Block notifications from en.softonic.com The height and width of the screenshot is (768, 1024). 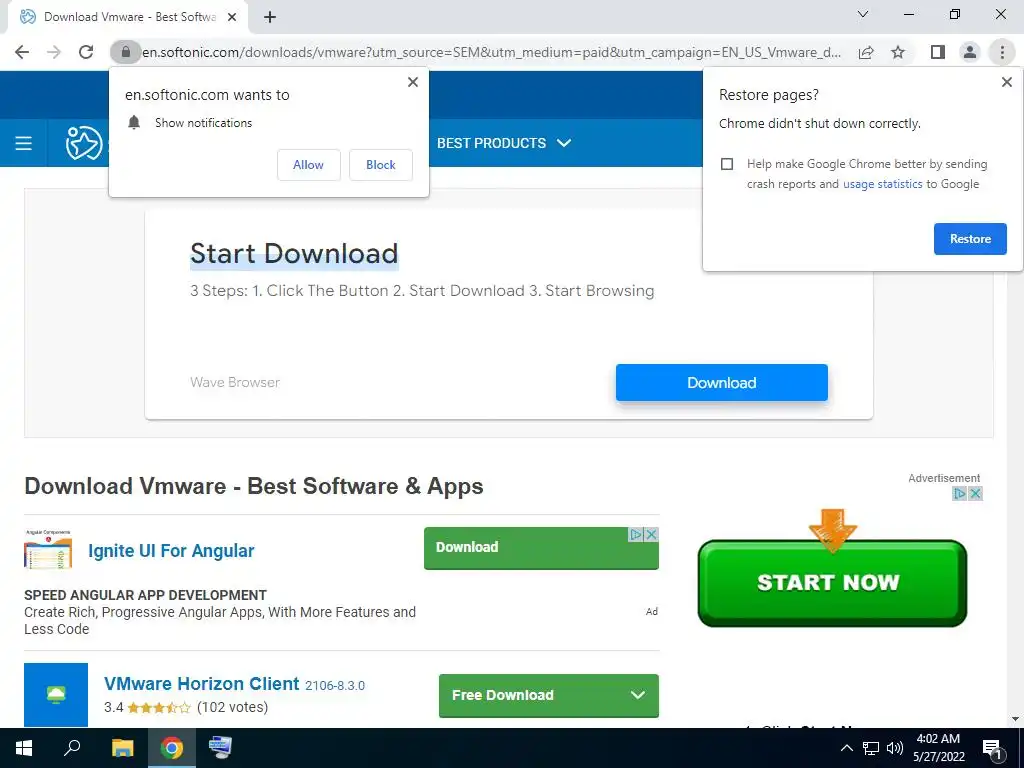pos(381,165)
